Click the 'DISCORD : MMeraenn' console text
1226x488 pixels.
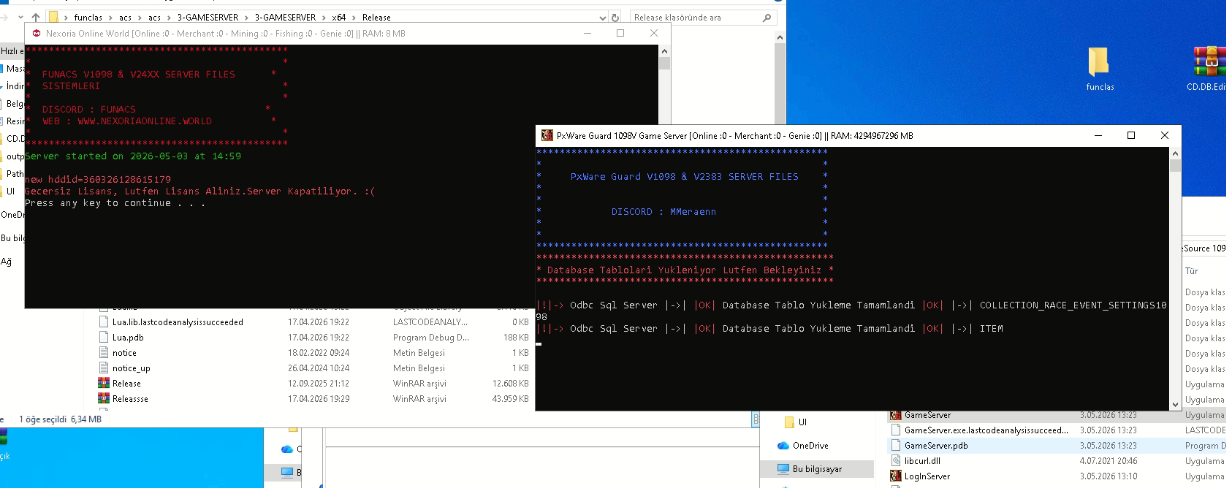click(664, 212)
